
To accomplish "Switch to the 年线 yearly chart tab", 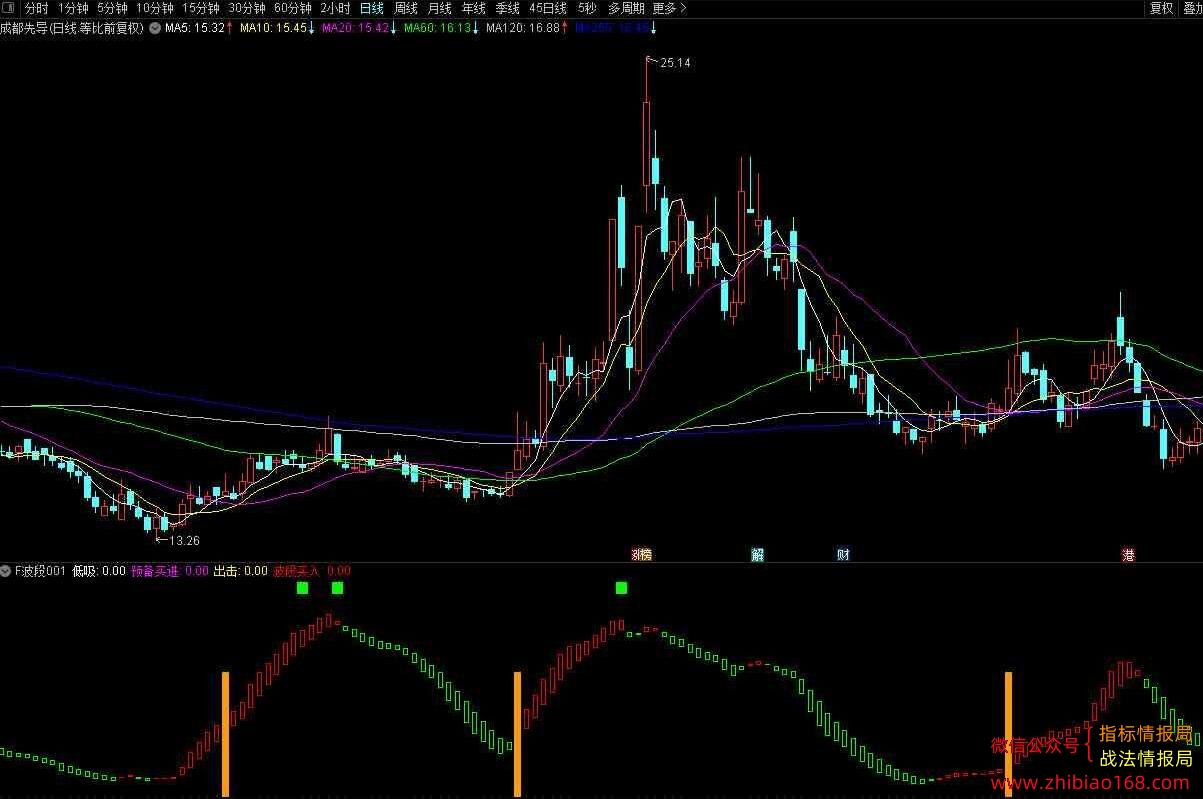I will tap(474, 8).
